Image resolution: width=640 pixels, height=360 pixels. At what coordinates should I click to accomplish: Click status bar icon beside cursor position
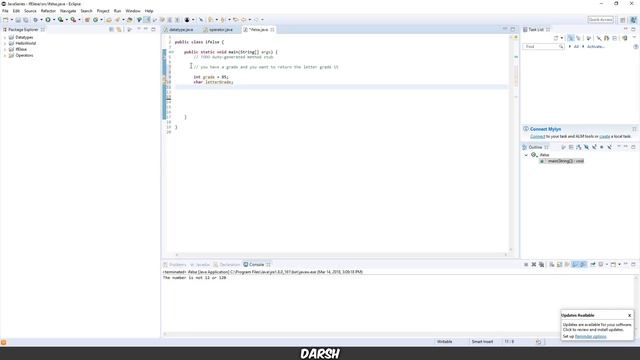pyautogui.click(x=538, y=342)
